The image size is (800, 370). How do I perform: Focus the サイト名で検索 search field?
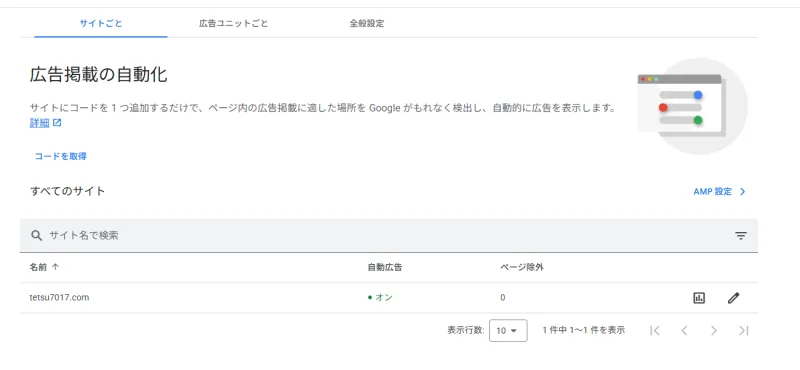[388, 235]
